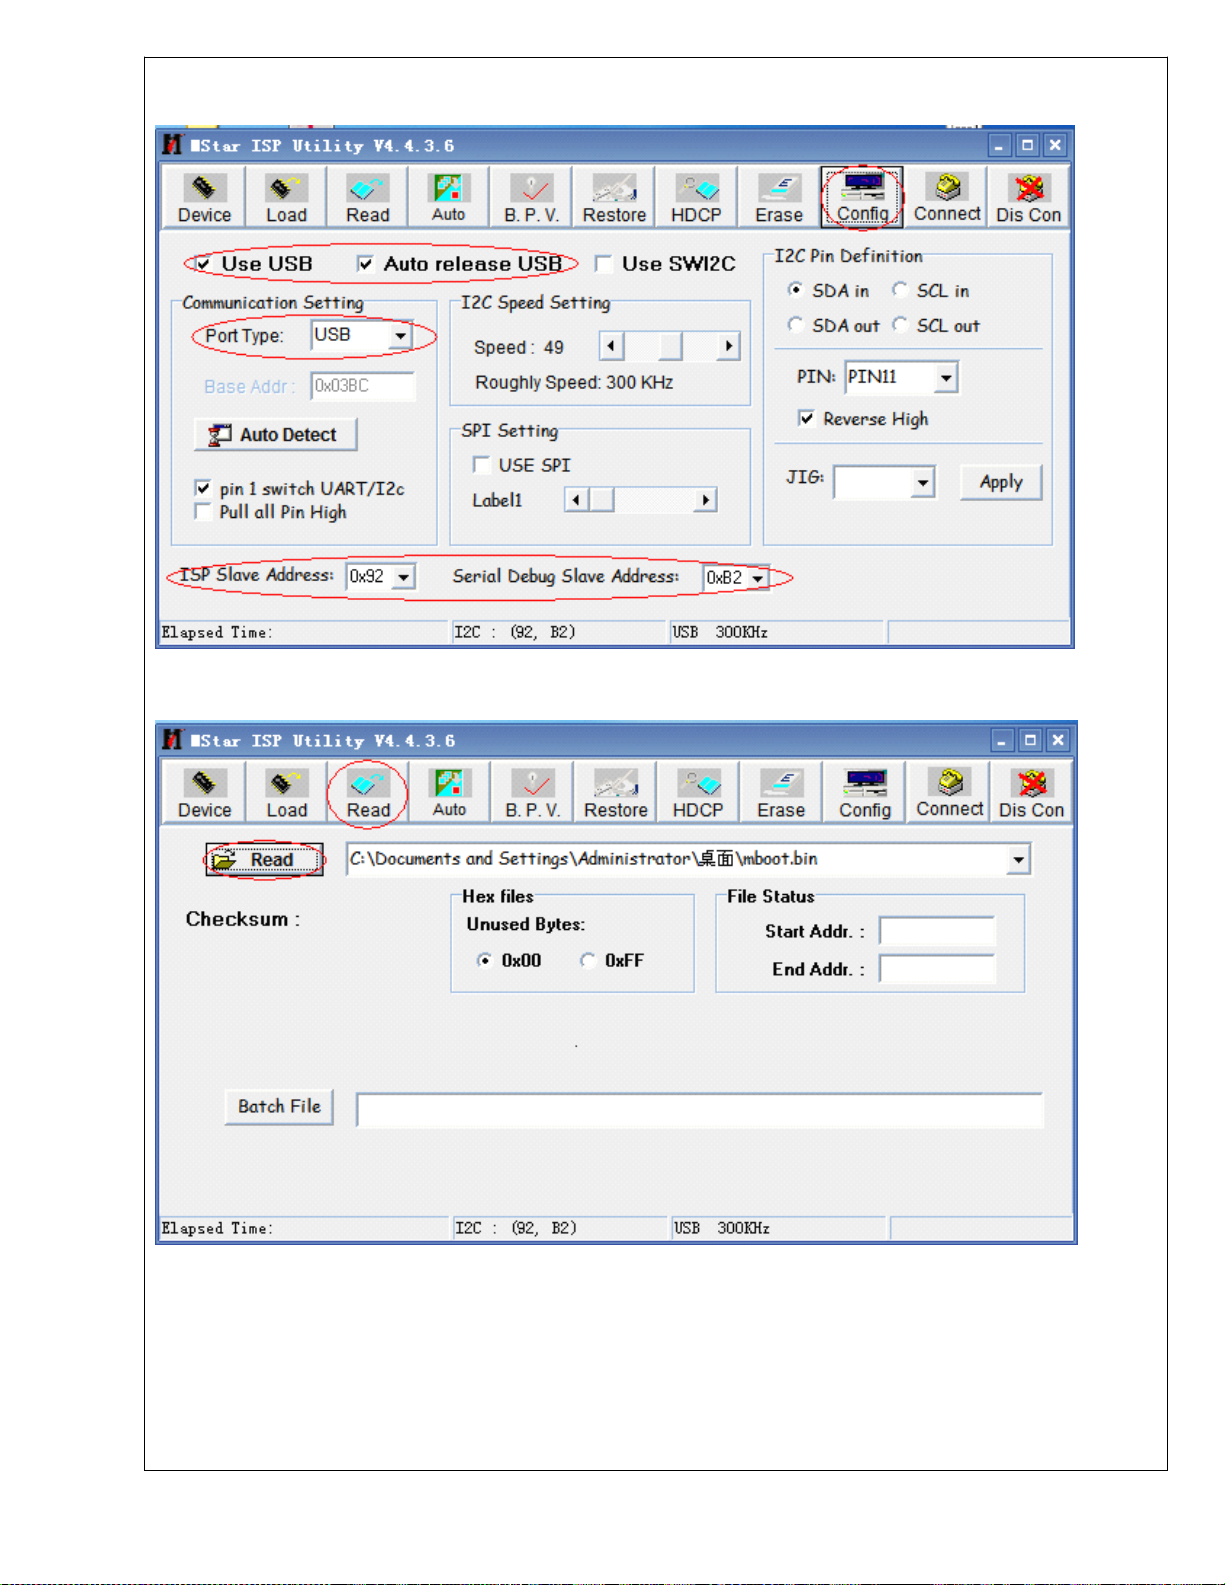Click the Label1 SPI slider right arrow
Screen dimensions: 1225x1585
706,500
